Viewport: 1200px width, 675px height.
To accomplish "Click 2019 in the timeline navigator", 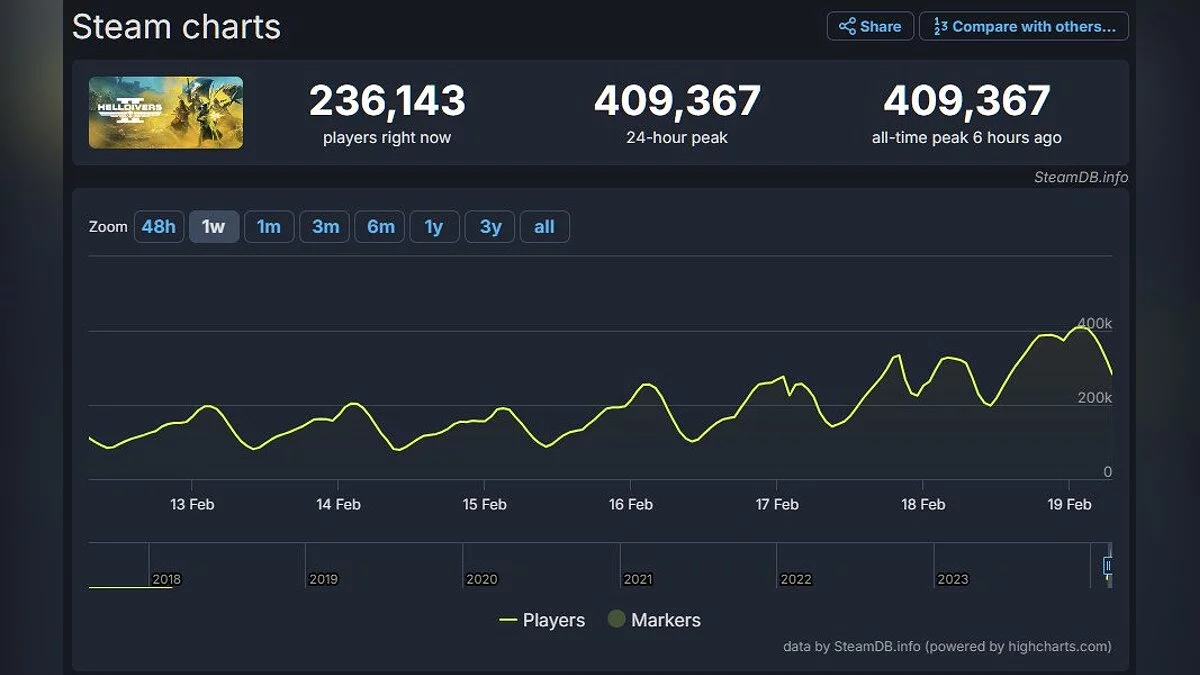I will pyautogui.click(x=323, y=579).
